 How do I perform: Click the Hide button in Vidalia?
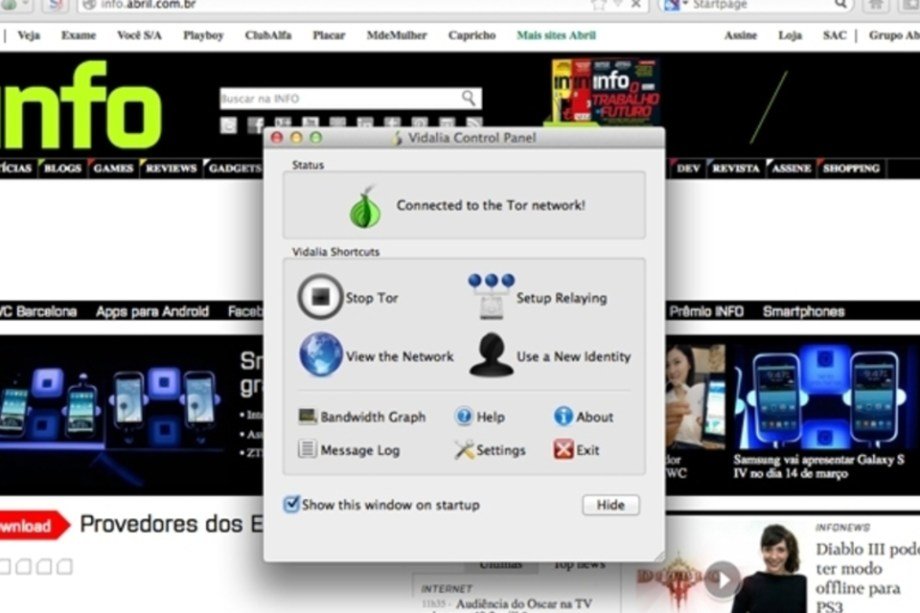[611, 505]
